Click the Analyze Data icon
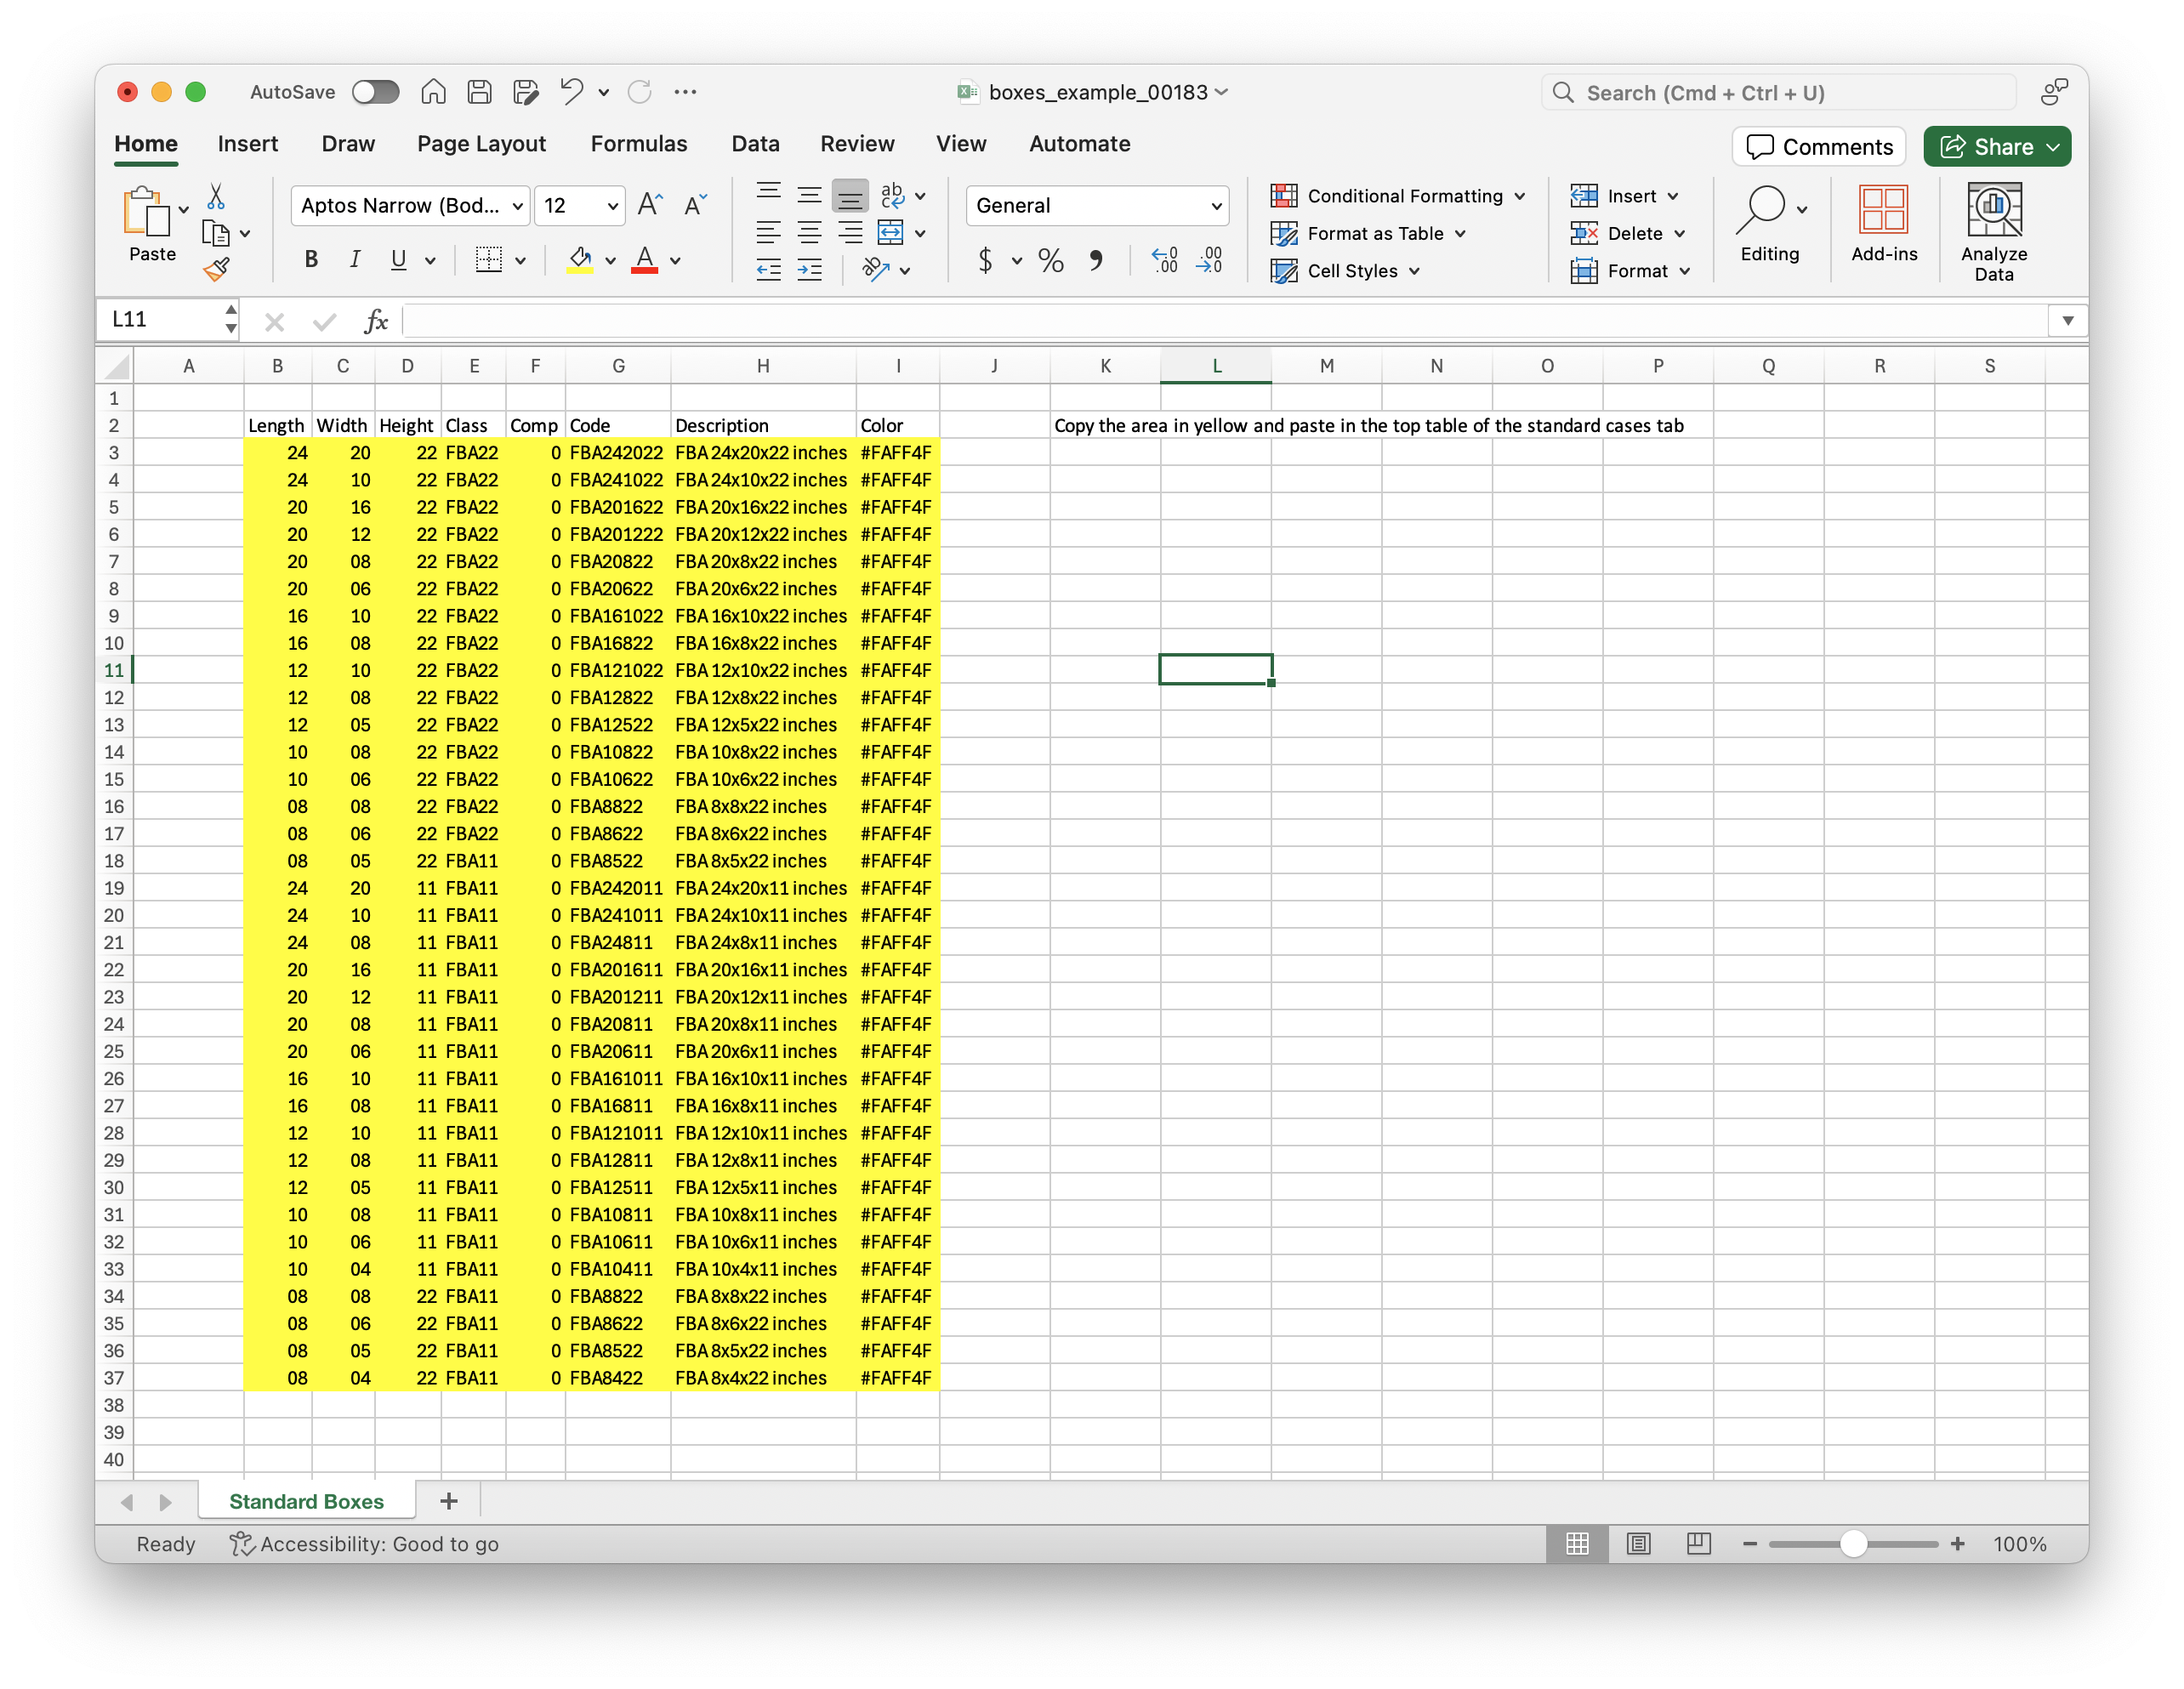2184x1689 pixels. coord(1993,232)
